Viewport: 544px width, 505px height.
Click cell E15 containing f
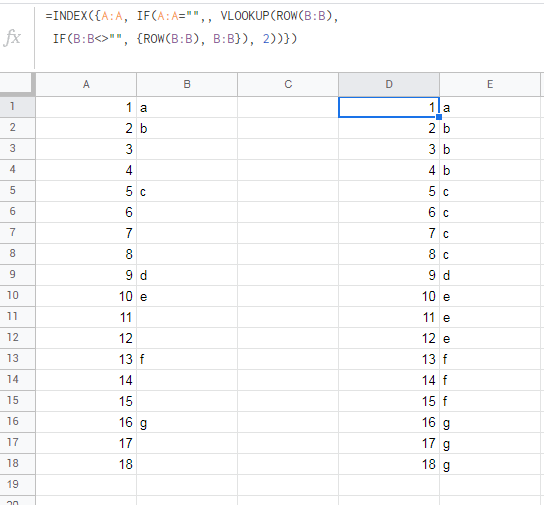(490, 401)
